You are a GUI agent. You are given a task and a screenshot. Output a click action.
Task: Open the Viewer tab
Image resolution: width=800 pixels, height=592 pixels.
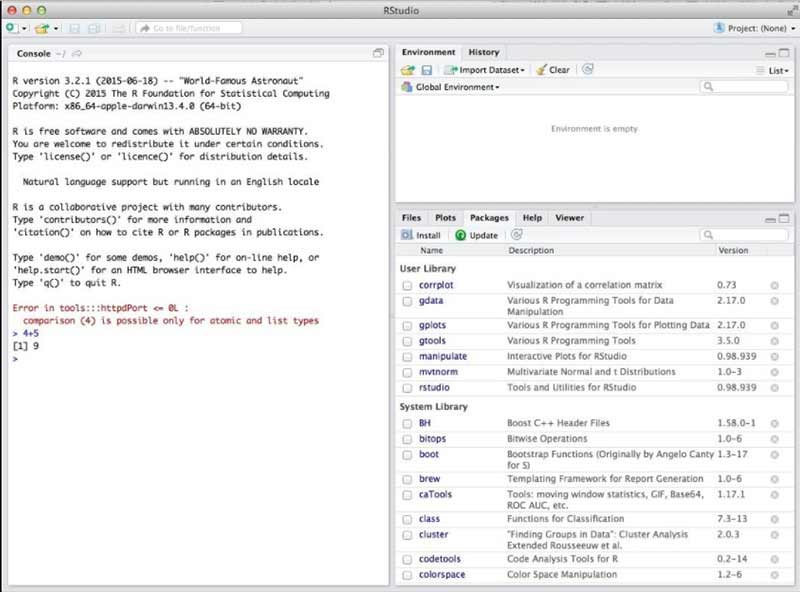569,218
